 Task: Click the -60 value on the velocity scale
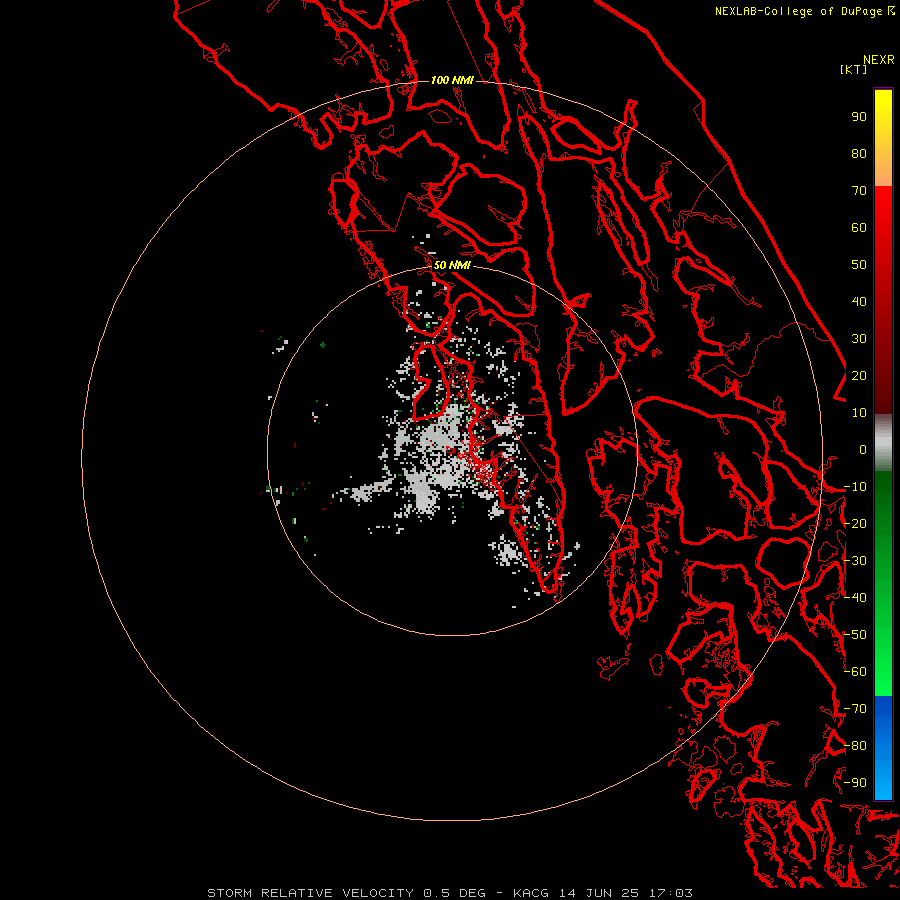tap(855, 672)
